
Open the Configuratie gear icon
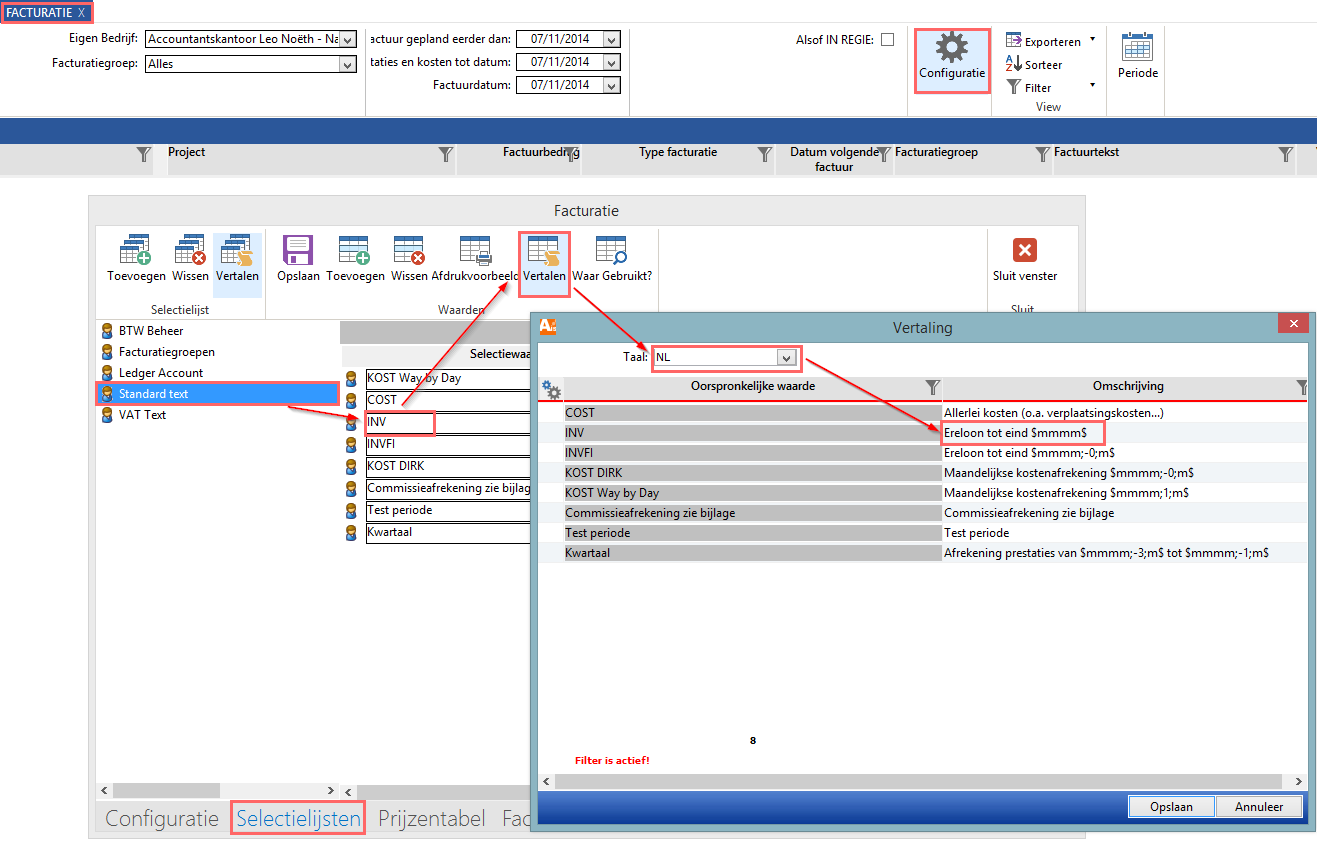pos(951,49)
